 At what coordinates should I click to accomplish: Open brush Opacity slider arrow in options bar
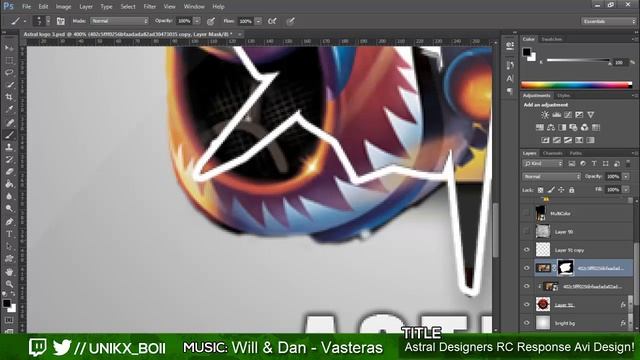[197, 21]
